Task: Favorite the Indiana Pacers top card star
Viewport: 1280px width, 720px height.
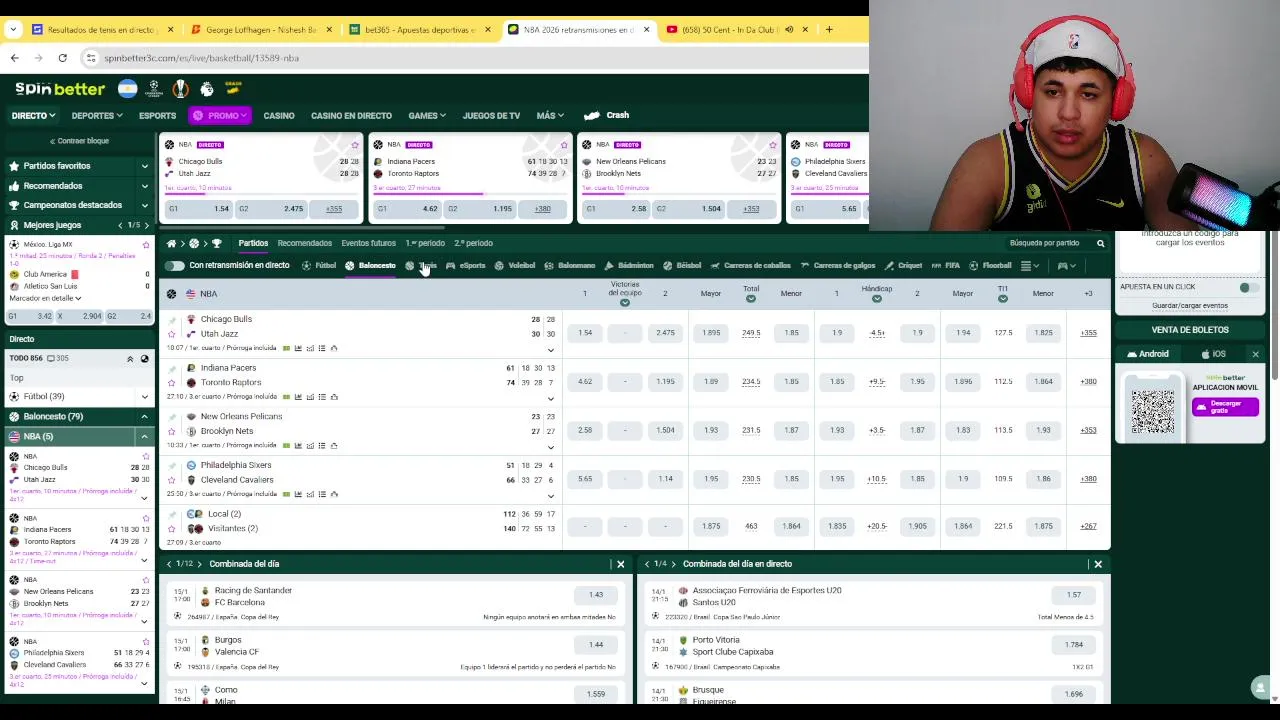Action: pyautogui.click(x=563, y=145)
